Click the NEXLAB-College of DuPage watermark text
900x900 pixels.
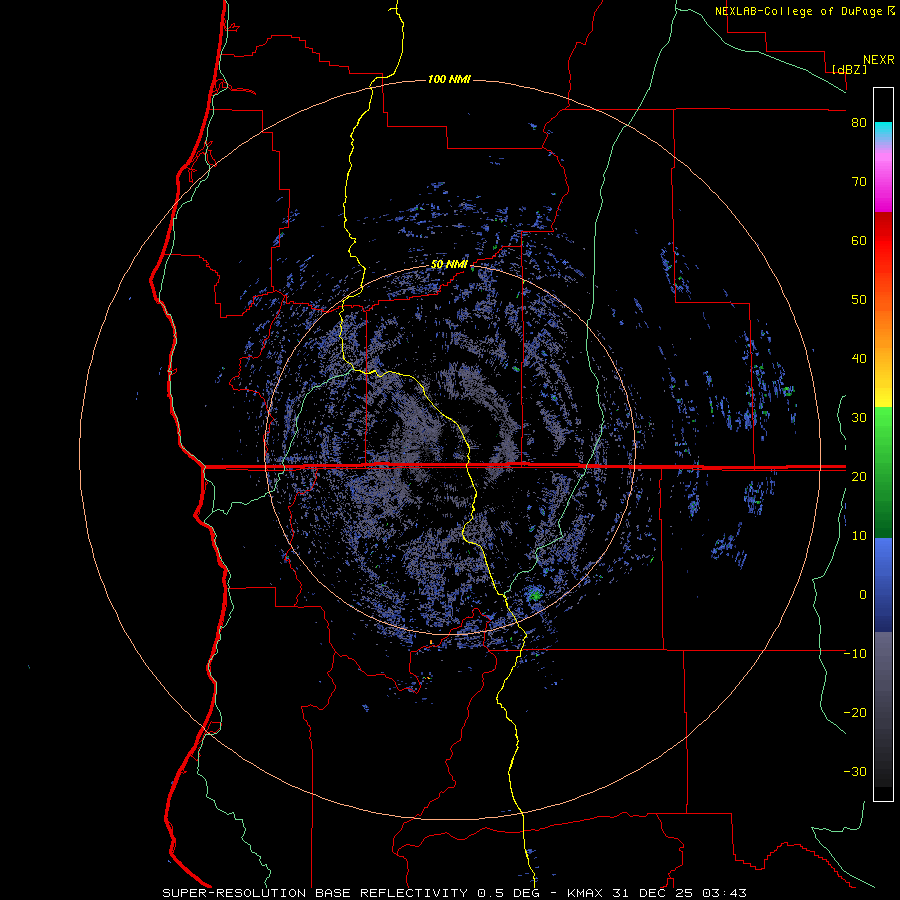[x=798, y=11]
